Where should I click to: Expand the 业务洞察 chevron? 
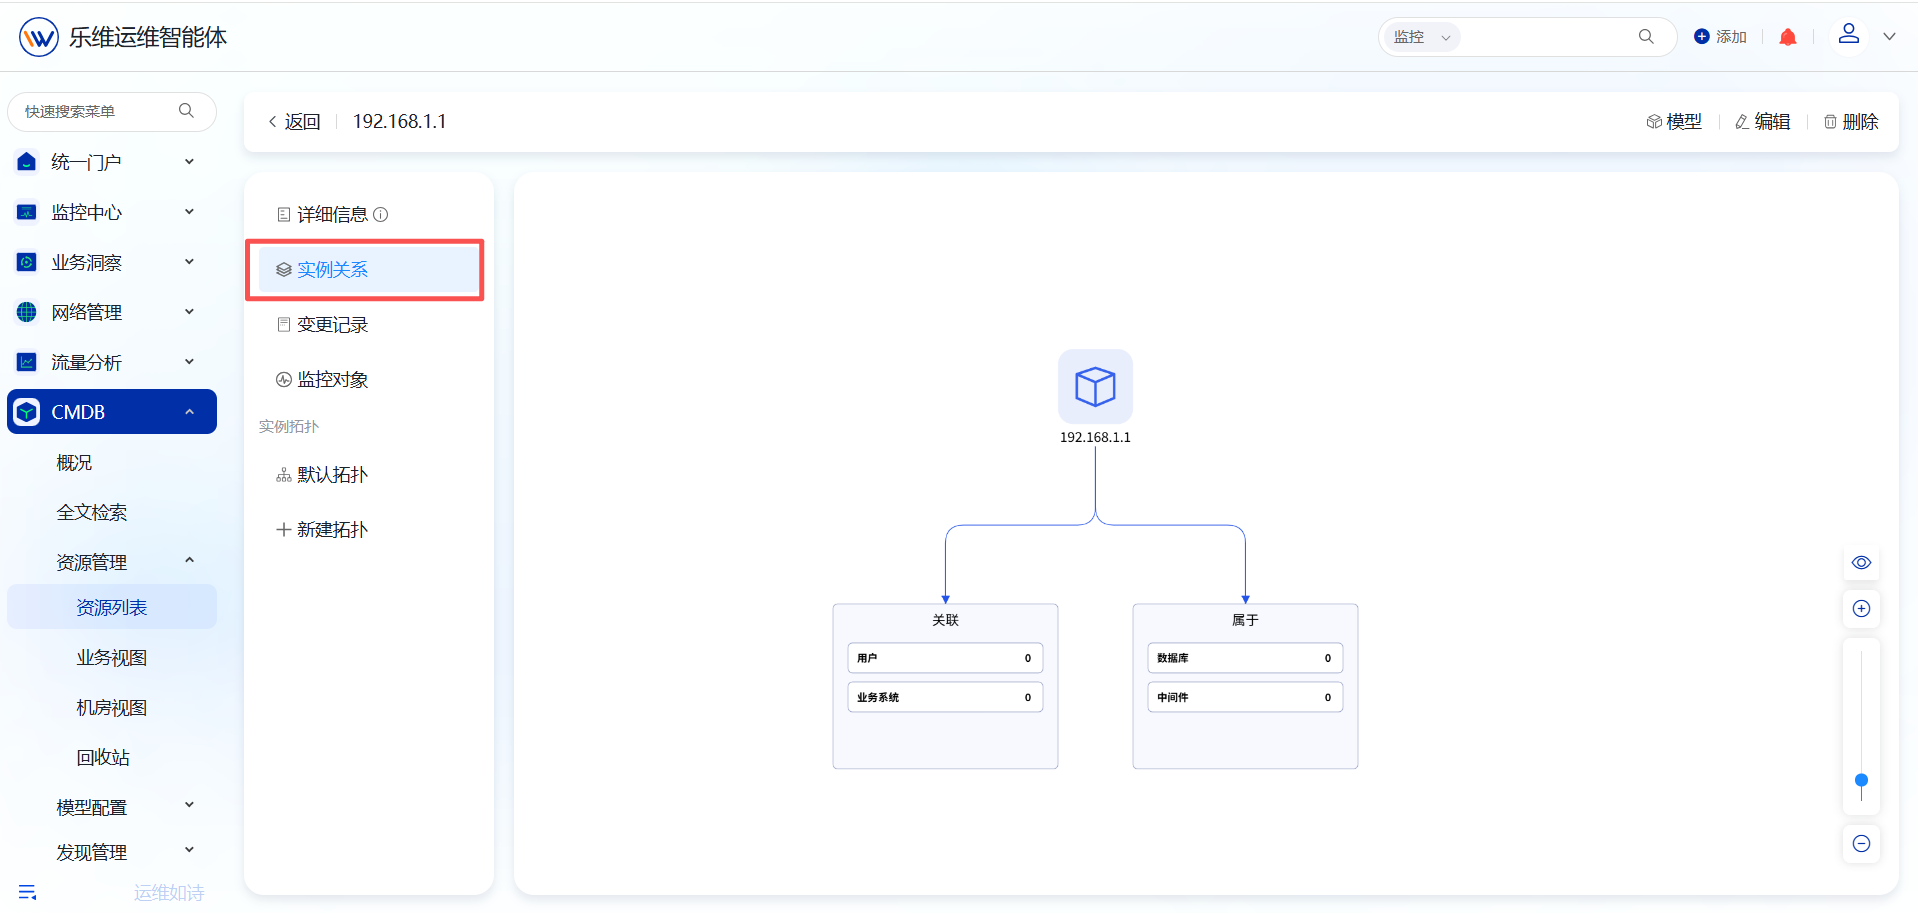point(189,262)
